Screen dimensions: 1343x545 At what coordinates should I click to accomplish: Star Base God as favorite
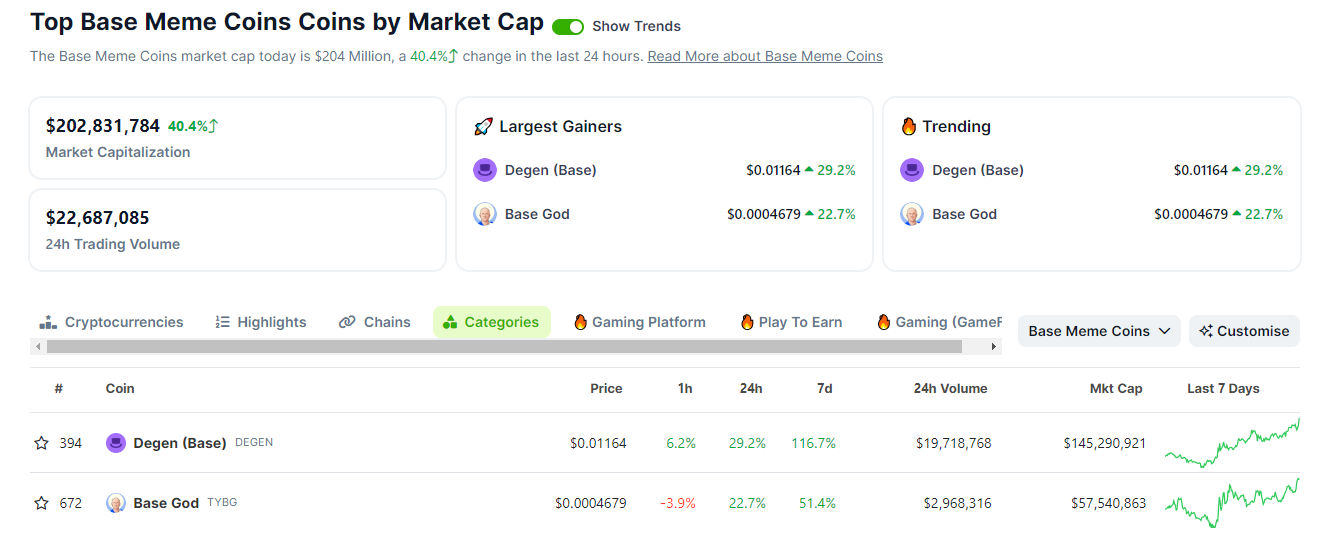tap(41, 503)
